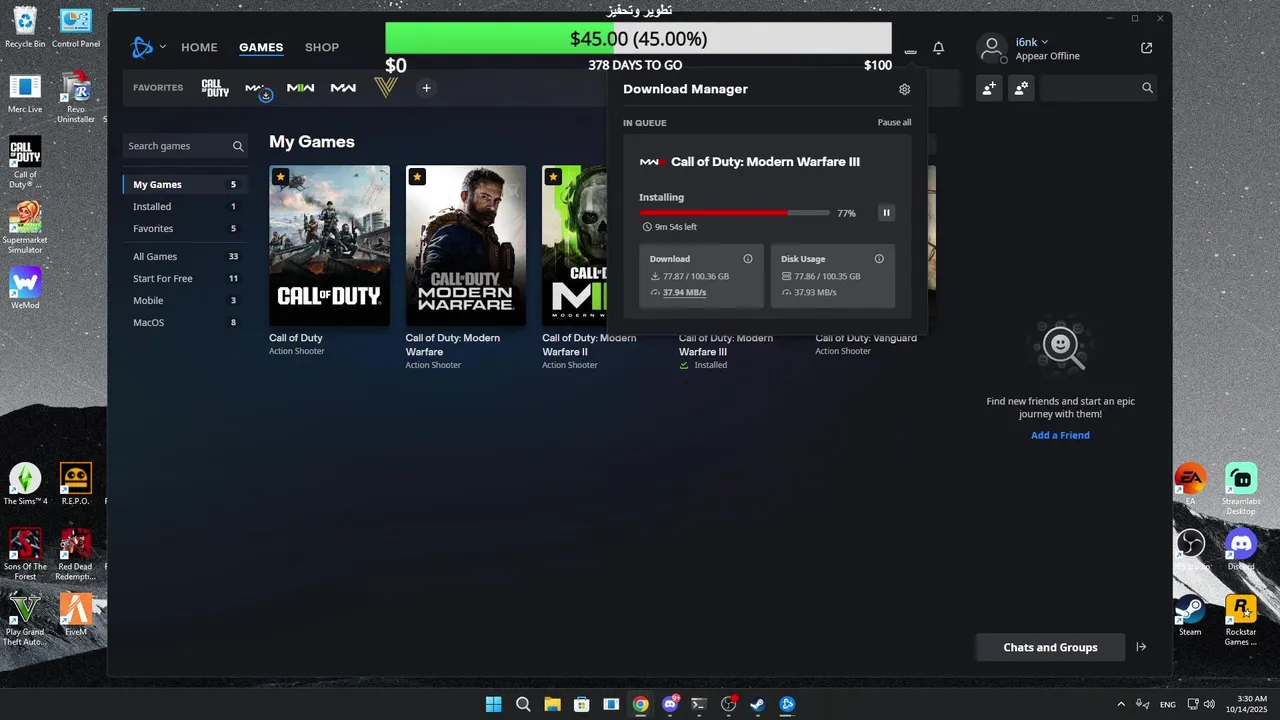This screenshot has width=1280, height=720.
Task: Click the Add a Friend link
Action: tap(1060, 435)
